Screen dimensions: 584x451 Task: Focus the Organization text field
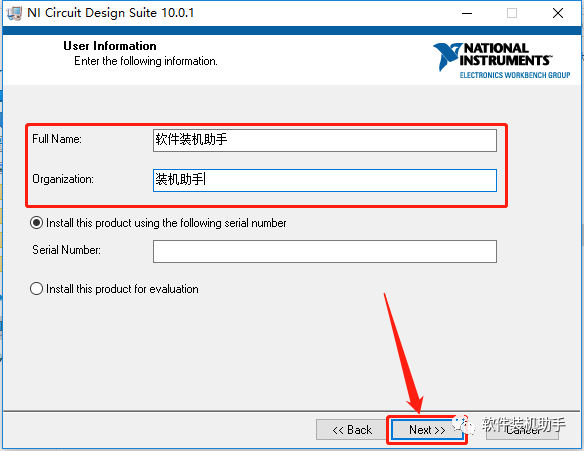tap(324, 180)
